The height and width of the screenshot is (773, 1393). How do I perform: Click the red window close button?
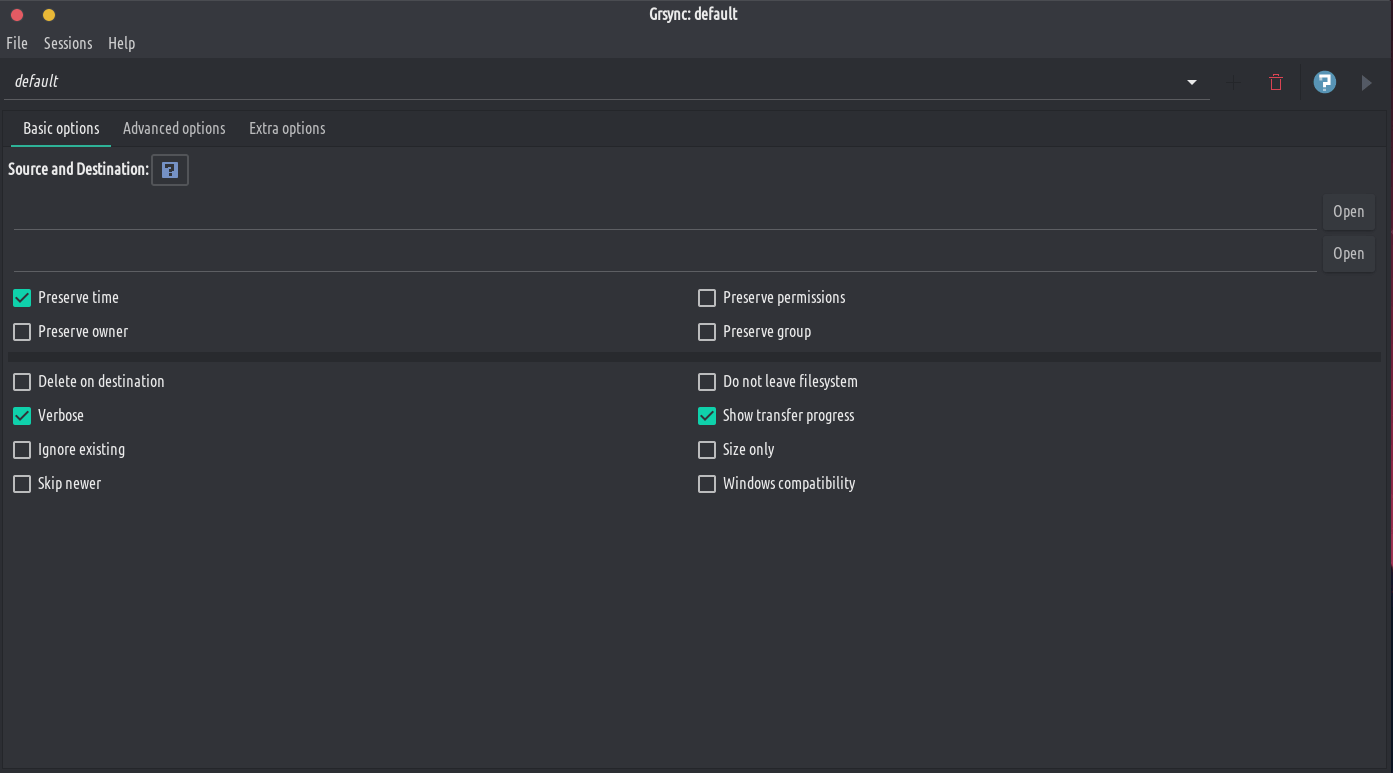tap(17, 15)
